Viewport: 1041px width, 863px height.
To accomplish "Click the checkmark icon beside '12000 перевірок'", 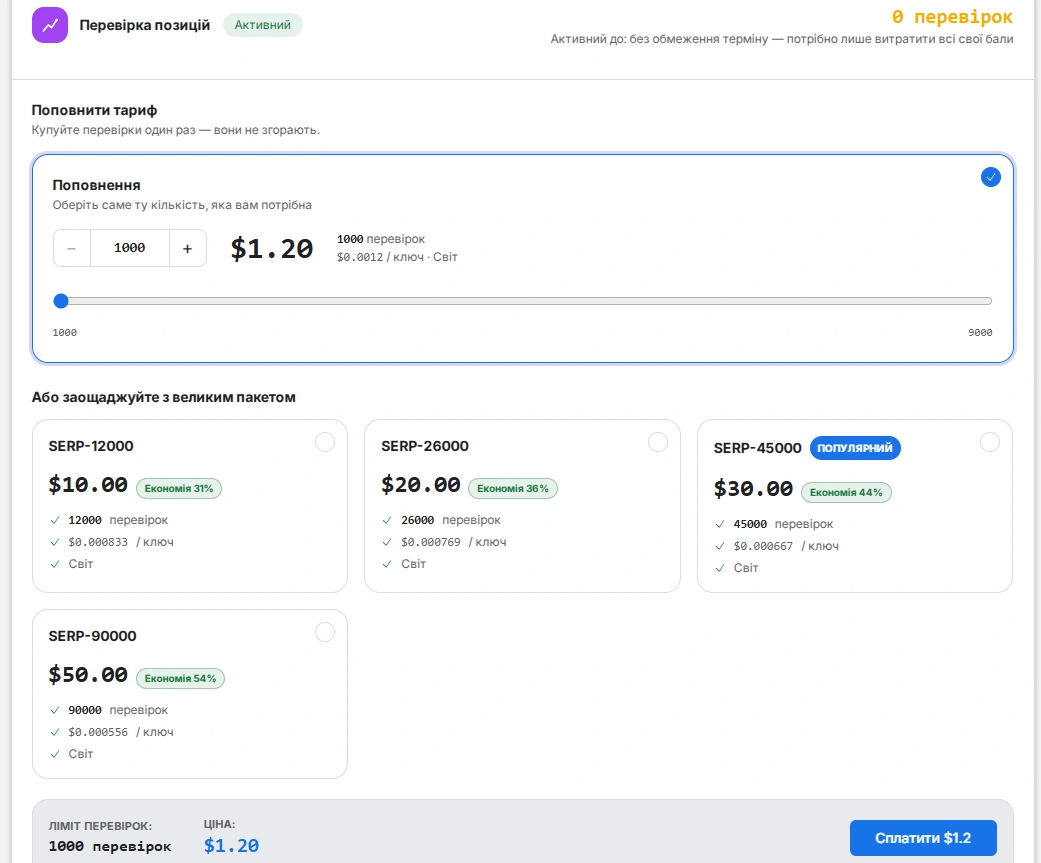I will [54, 520].
